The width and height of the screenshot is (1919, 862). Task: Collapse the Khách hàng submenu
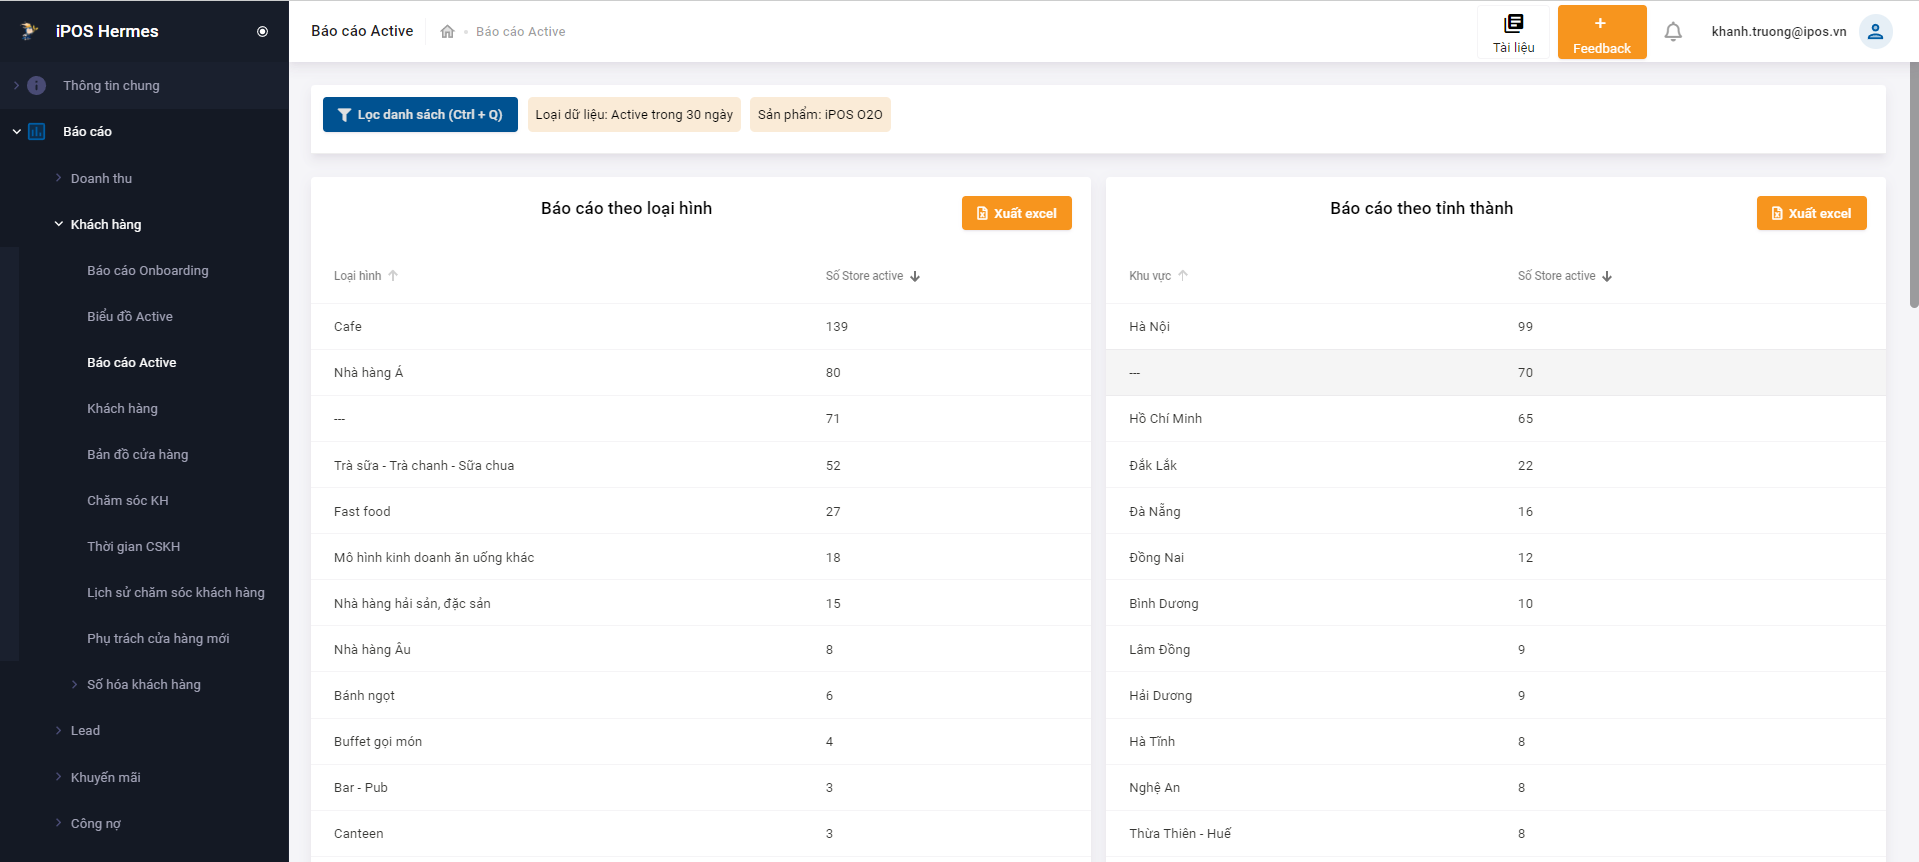pos(105,225)
